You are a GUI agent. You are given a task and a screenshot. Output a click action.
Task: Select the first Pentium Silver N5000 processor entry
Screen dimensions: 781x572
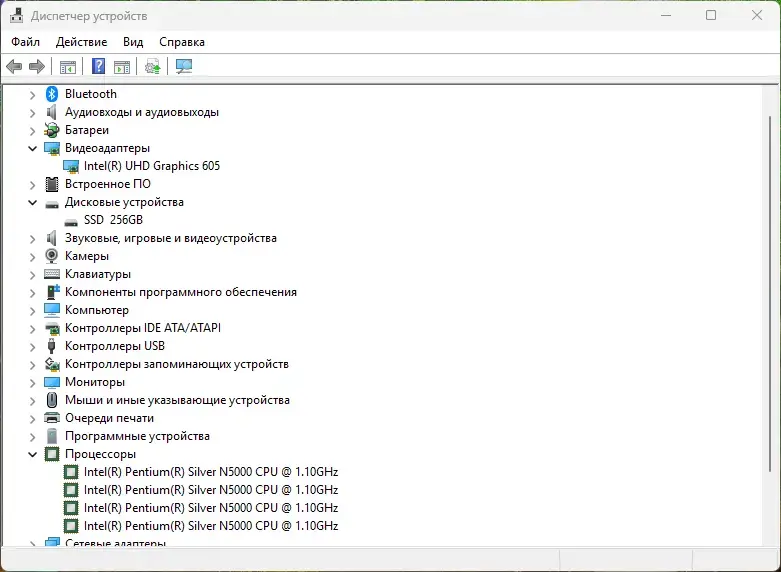pyautogui.click(x=211, y=472)
